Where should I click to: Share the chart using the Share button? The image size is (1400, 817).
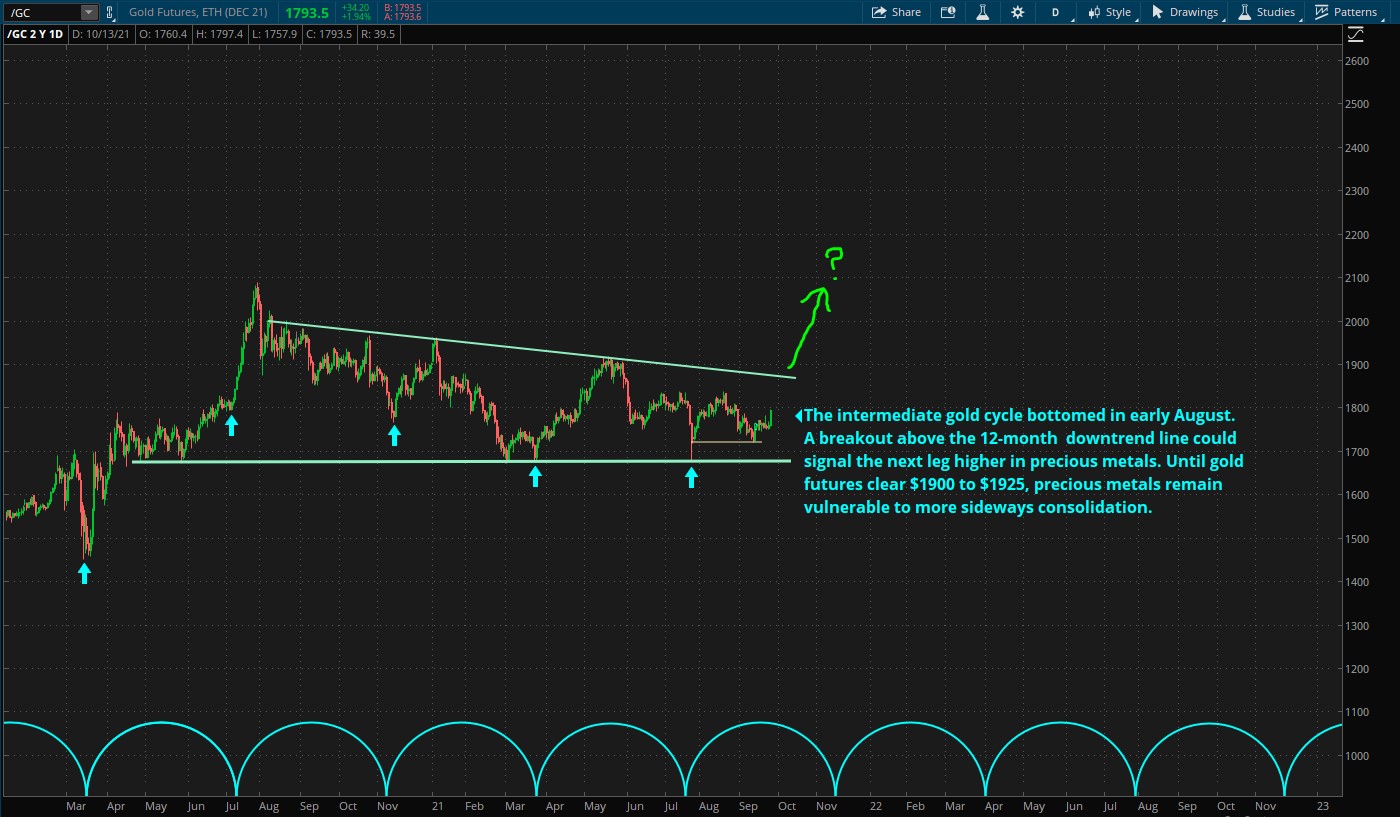pyautogui.click(x=896, y=12)
